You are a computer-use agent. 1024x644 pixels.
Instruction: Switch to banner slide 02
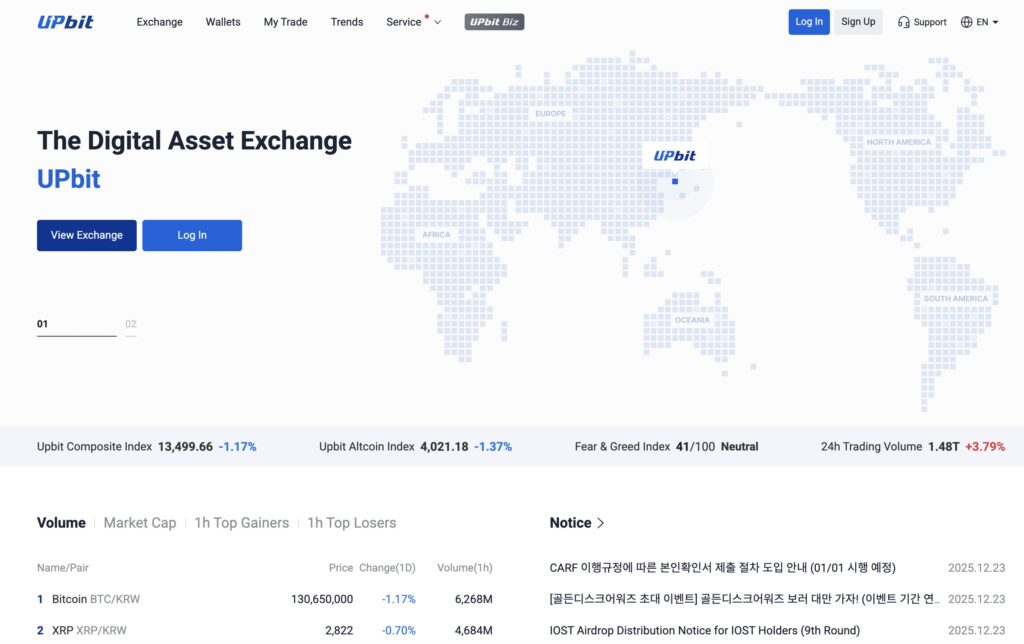[x=131, y=324]
